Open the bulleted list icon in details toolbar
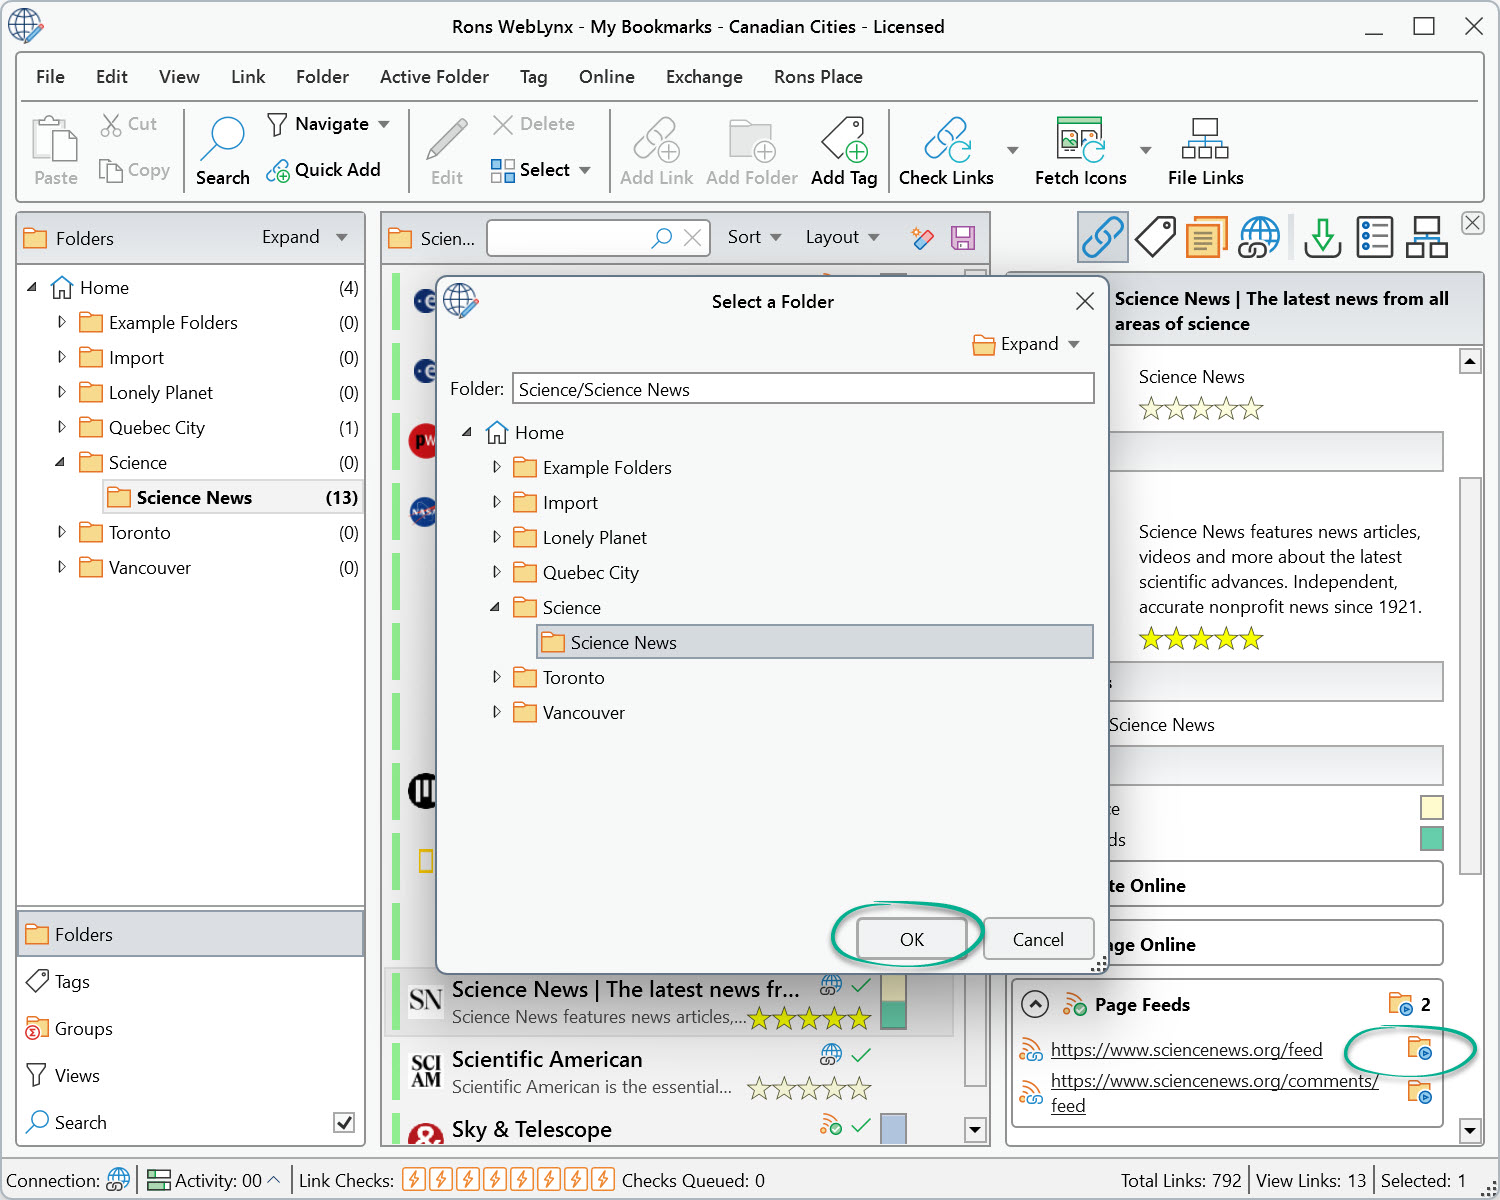Image resolution: width=1500 pixels, height=1200 pixels. coord(1375,237)
